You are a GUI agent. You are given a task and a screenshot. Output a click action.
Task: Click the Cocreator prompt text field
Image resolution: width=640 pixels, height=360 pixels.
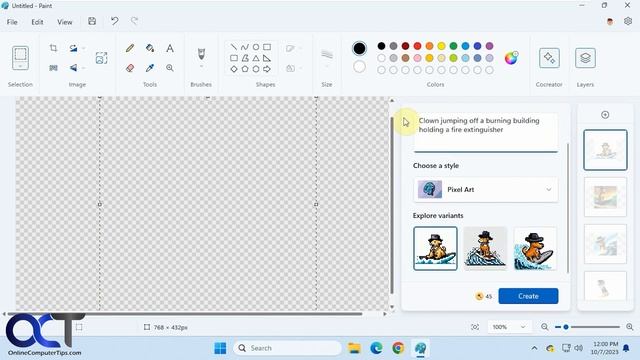tap(486, 132)
